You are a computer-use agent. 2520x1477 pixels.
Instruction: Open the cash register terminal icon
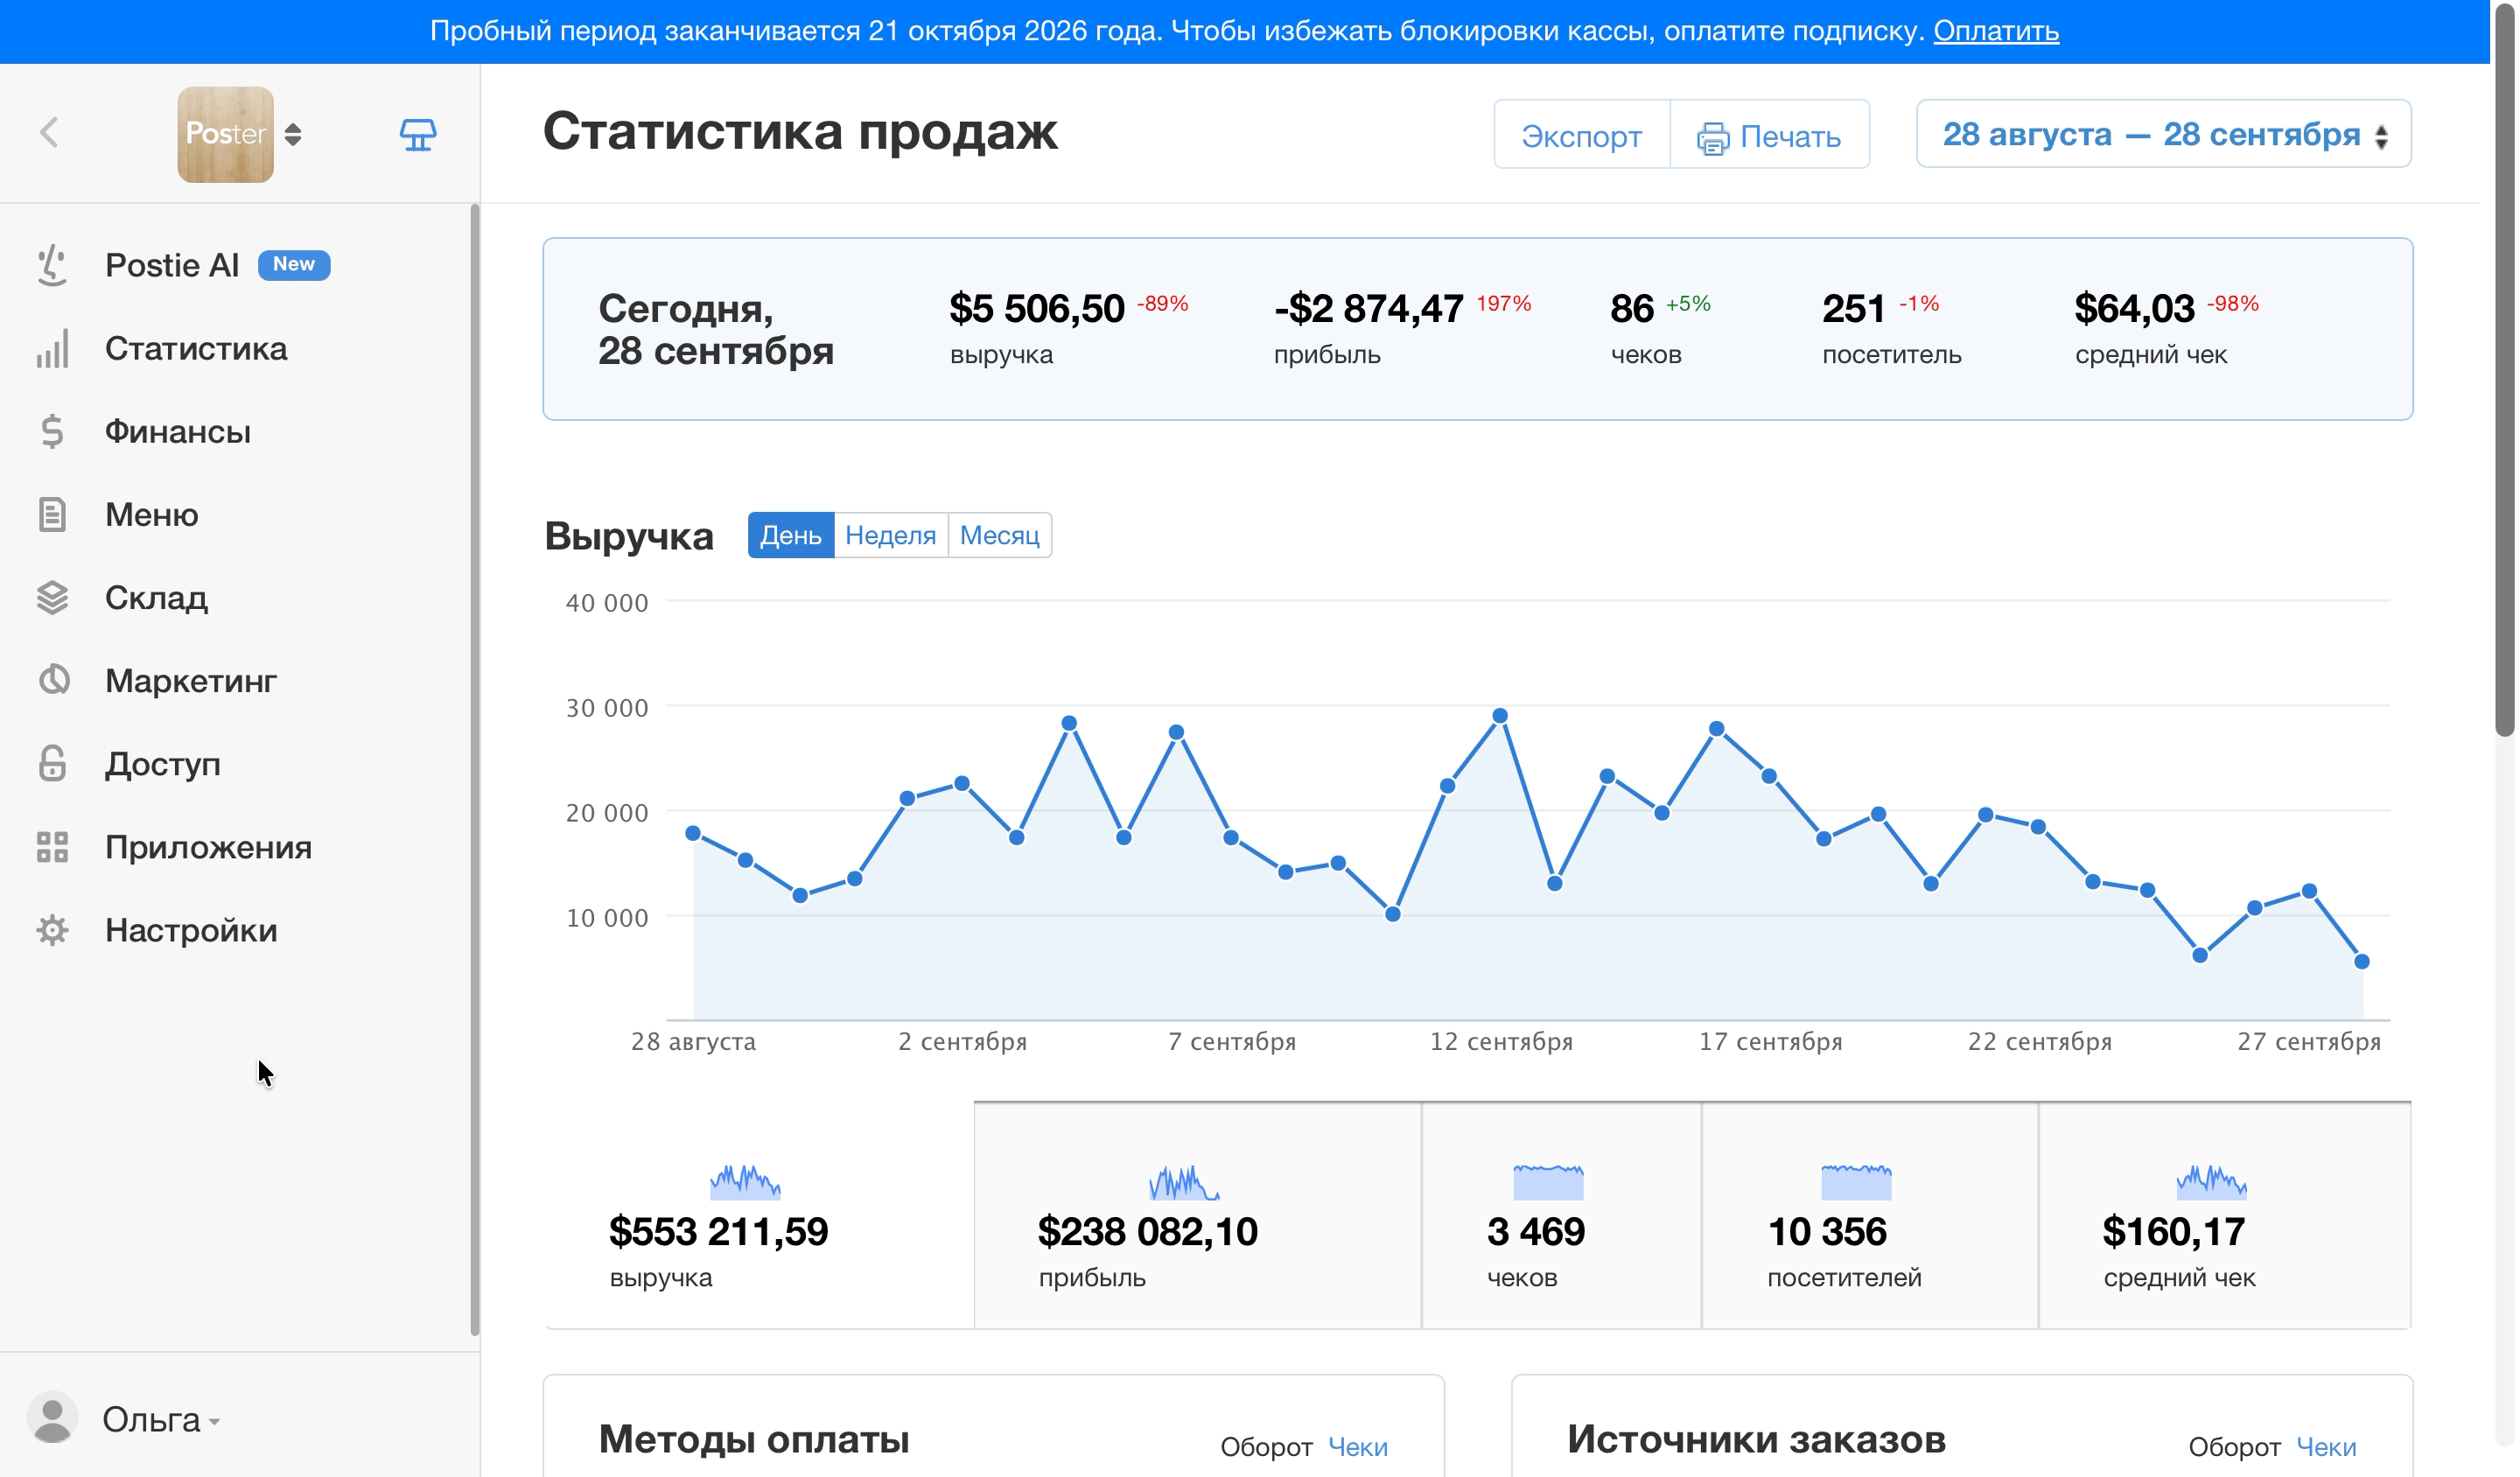418,134
